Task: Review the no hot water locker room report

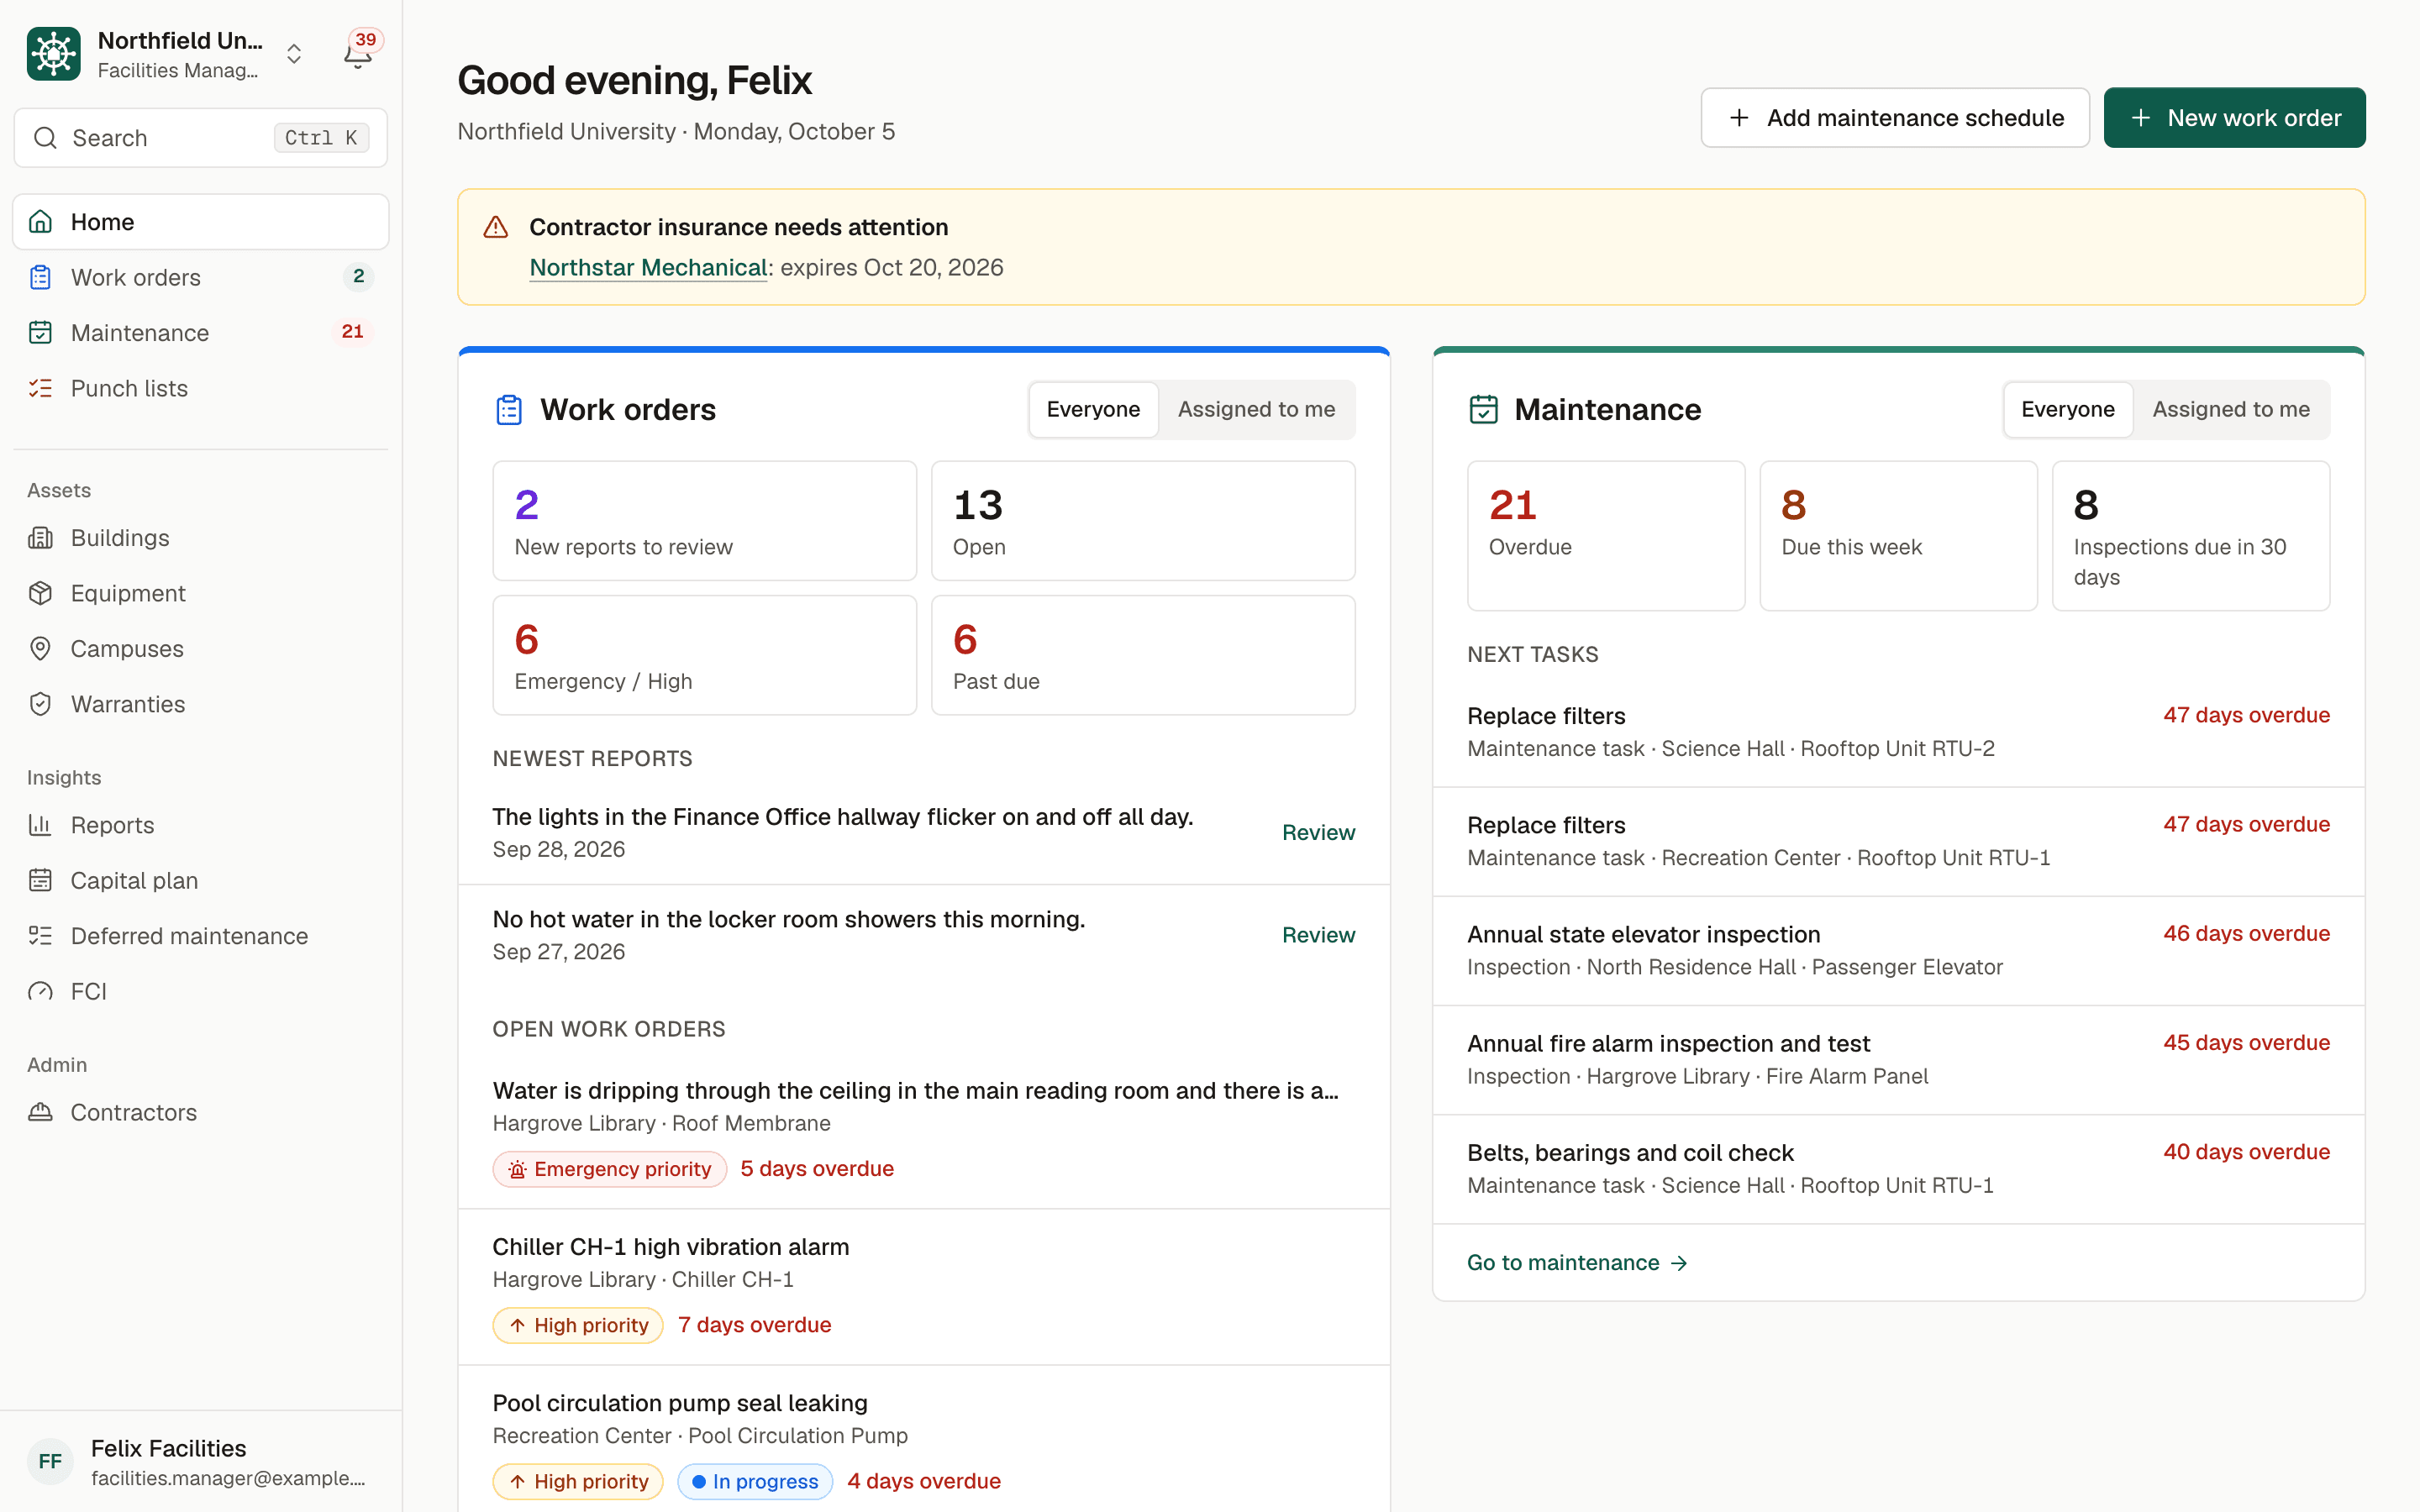Action: click(1318, 935)
